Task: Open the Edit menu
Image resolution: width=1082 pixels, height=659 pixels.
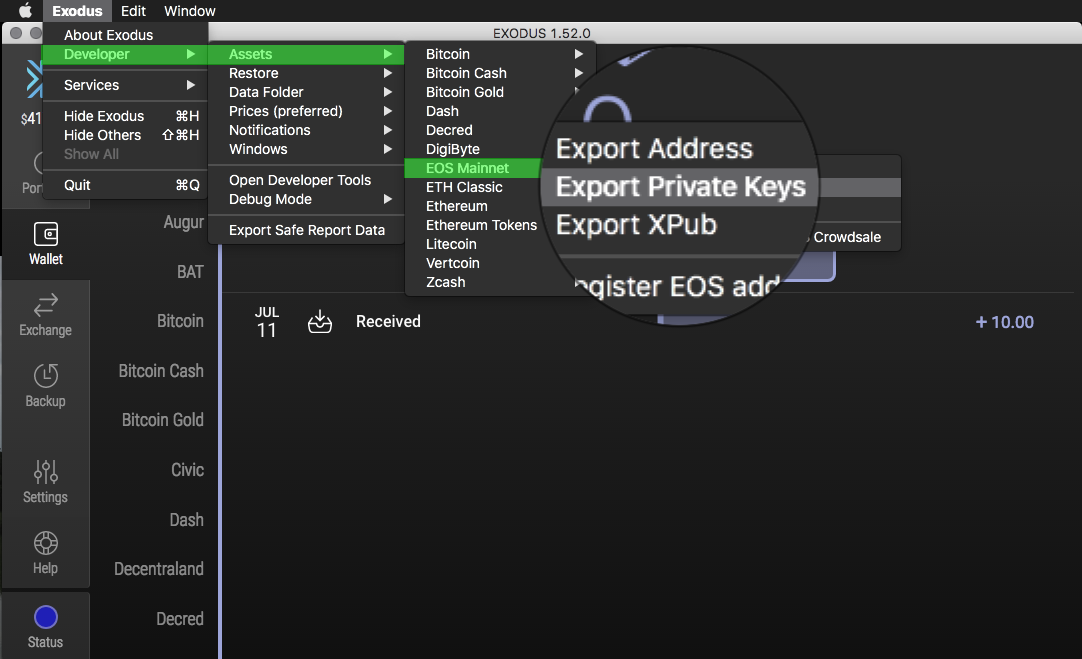Action: point(133,10)
